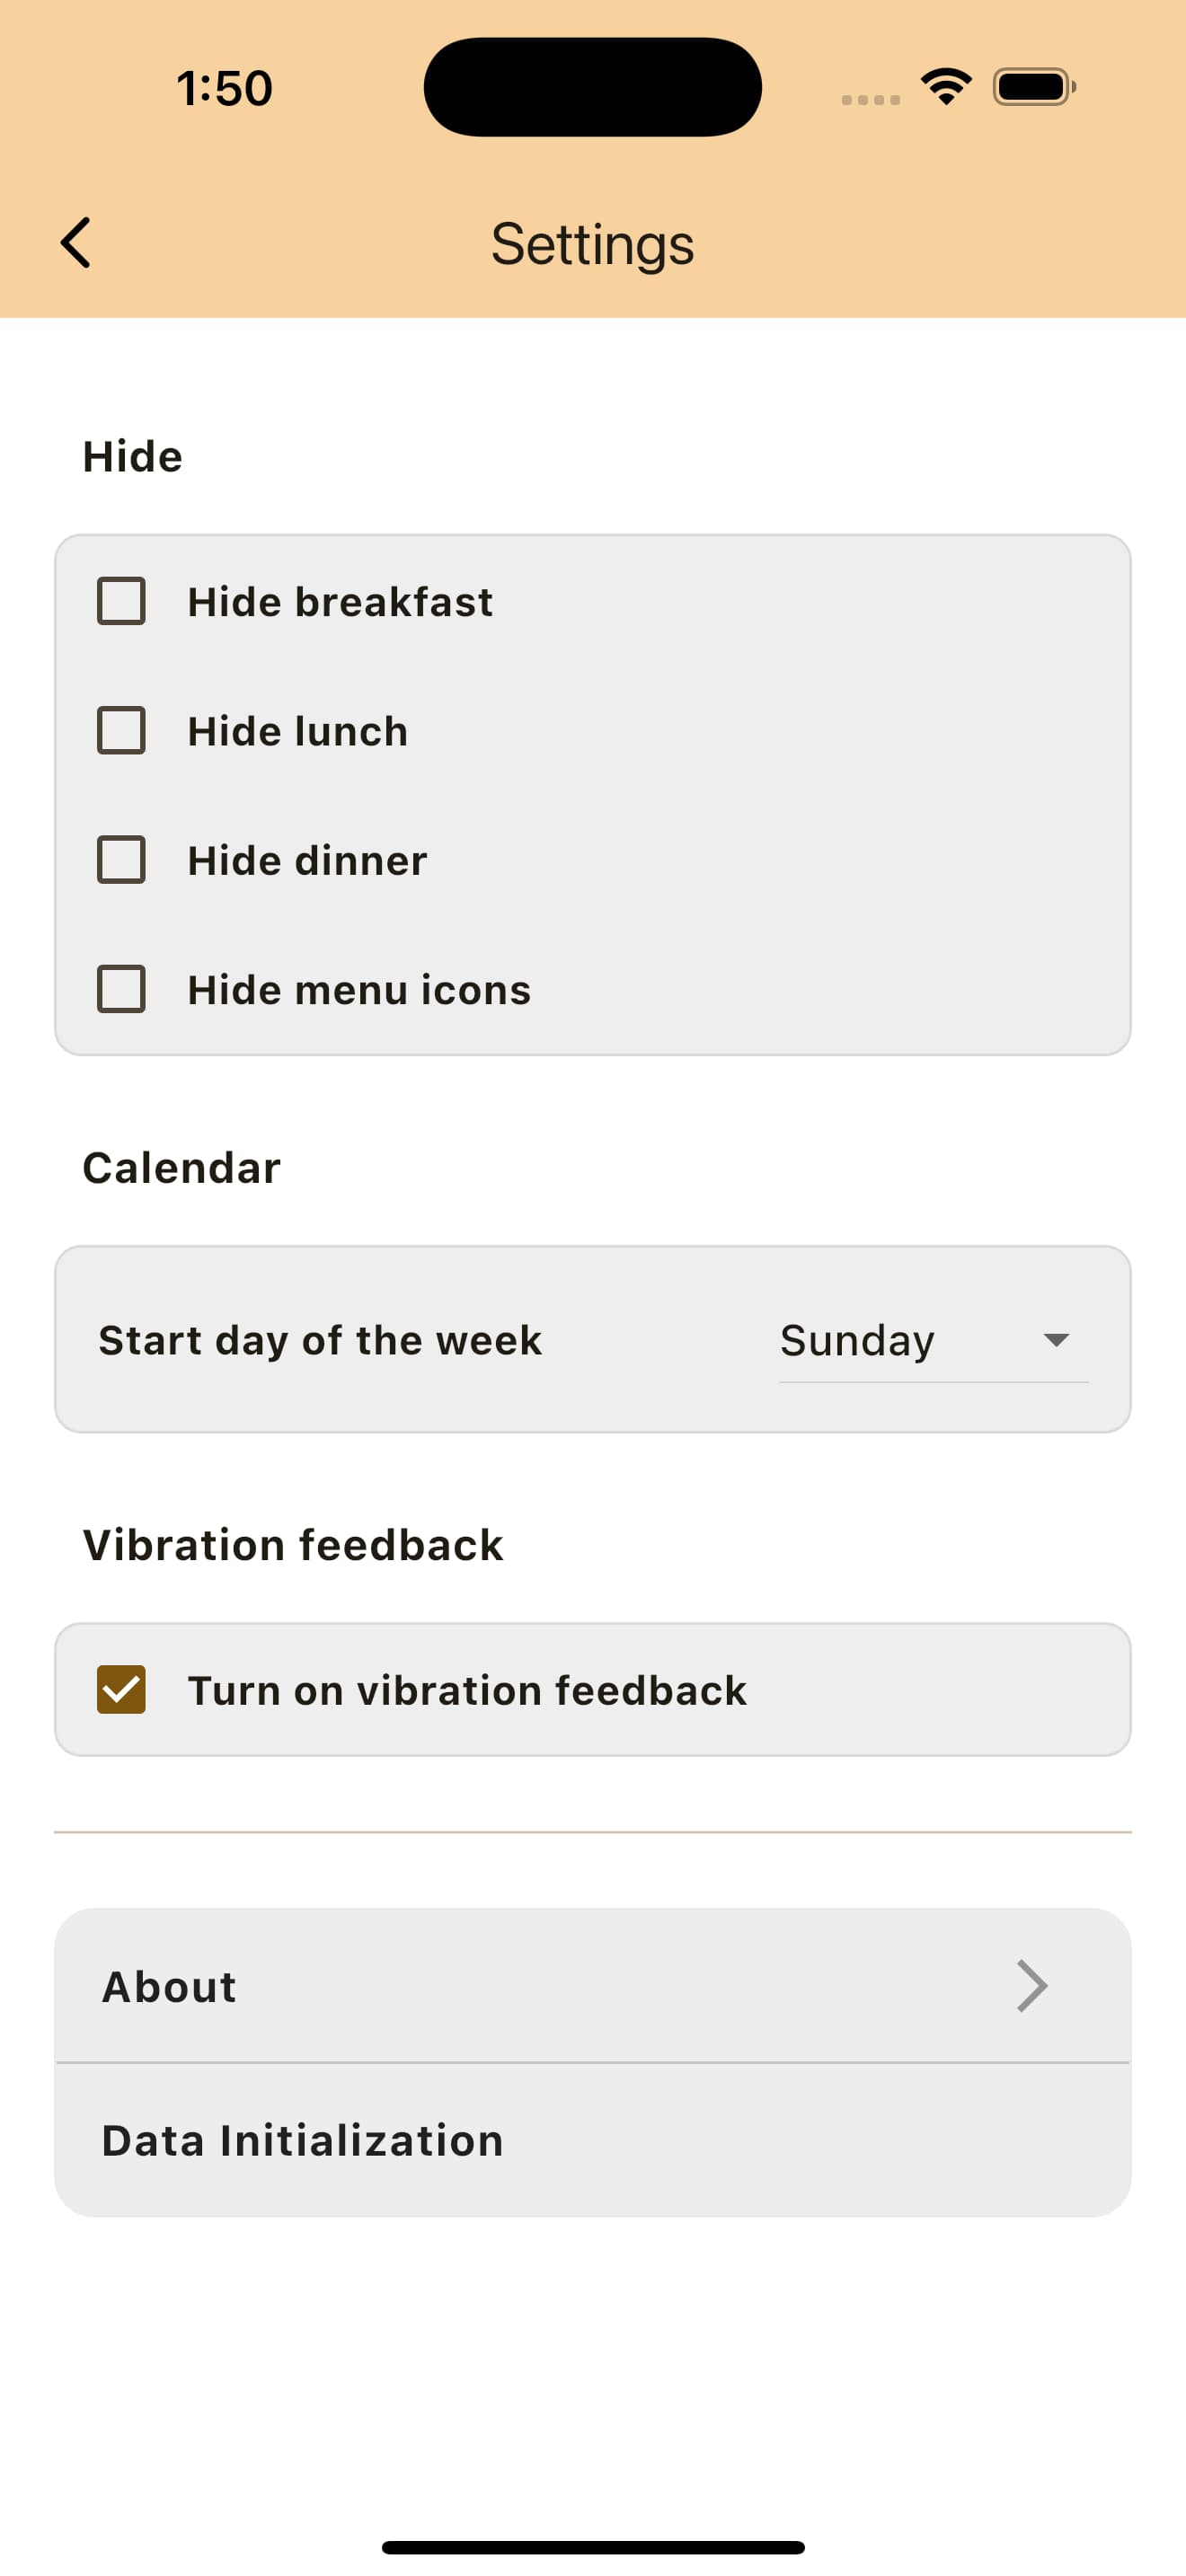Tap the Hide breakfast label
Screen dimensions: 1186x2576
[x=340, y=602]
